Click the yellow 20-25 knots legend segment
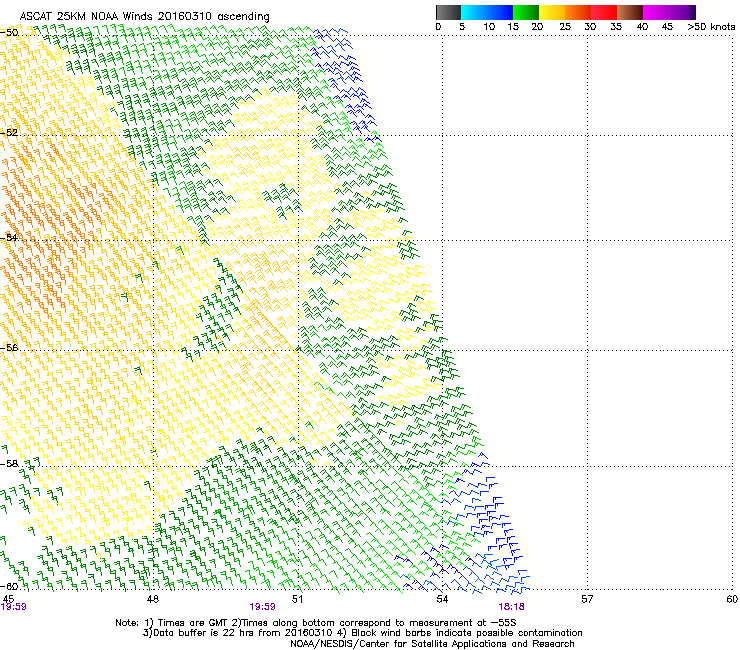This screenshot has height=650, width=740. 552,12
